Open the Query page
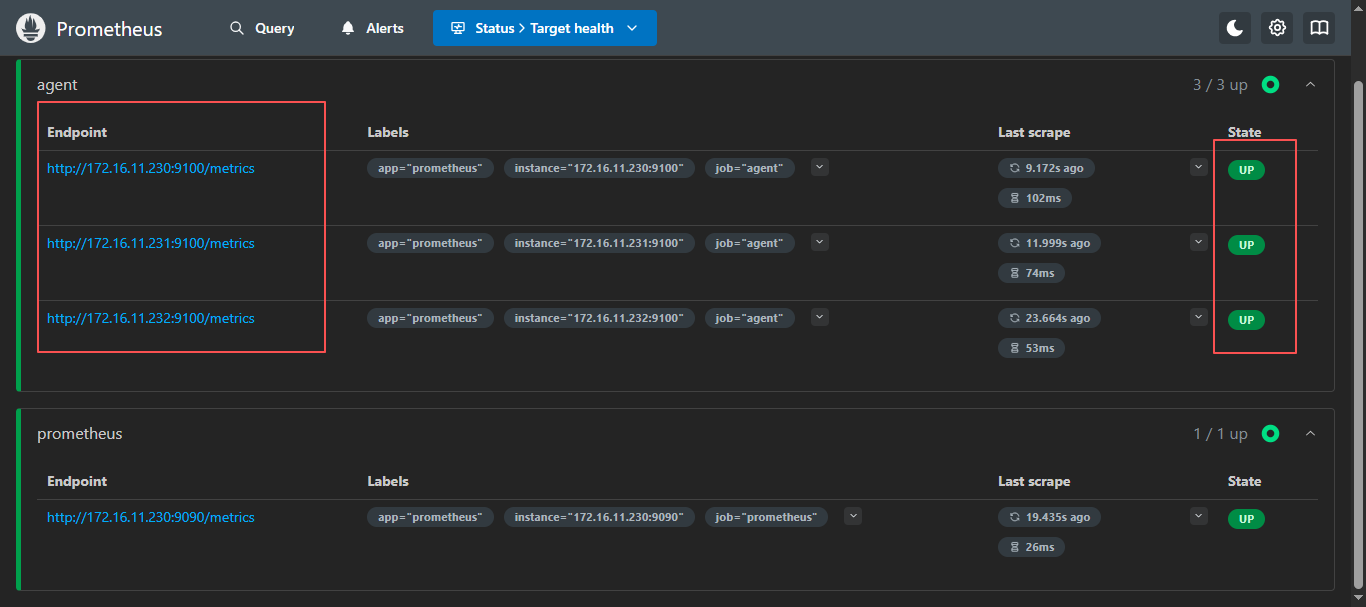 (x=262, y=28)
